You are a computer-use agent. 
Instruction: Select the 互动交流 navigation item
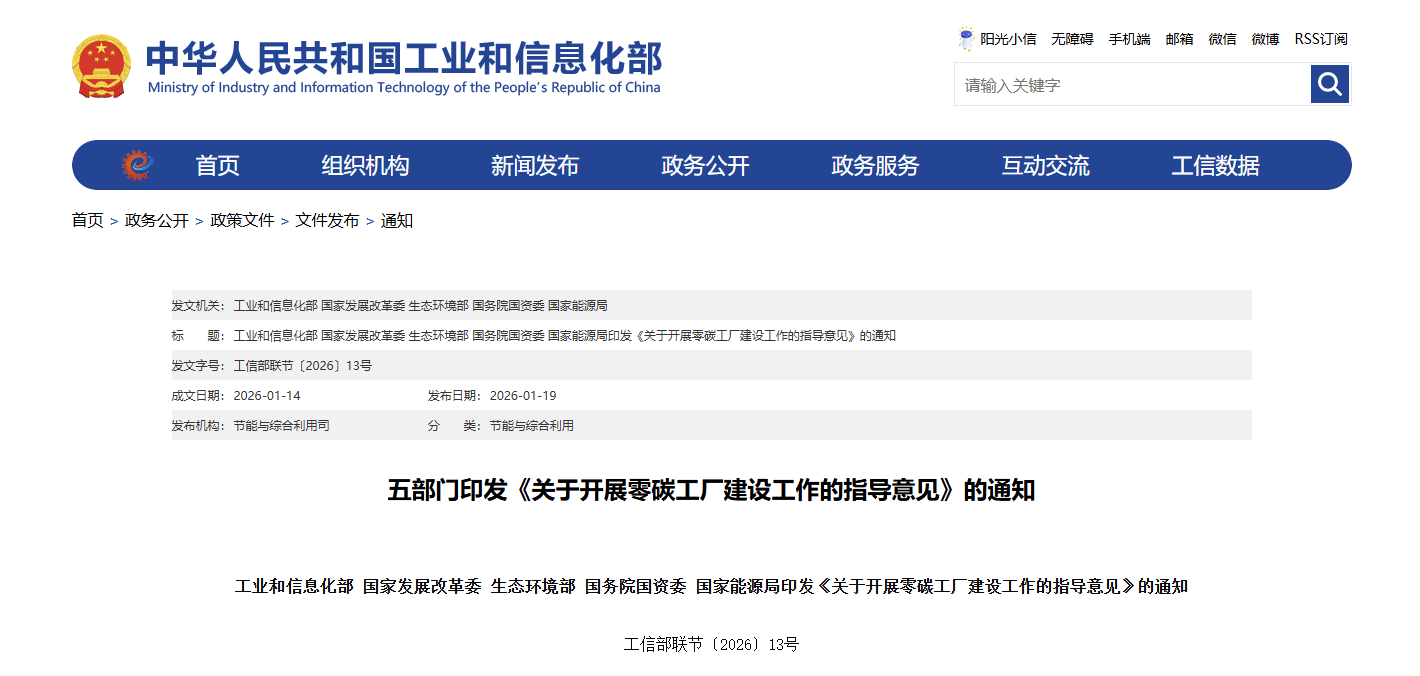click(1045, 166)
